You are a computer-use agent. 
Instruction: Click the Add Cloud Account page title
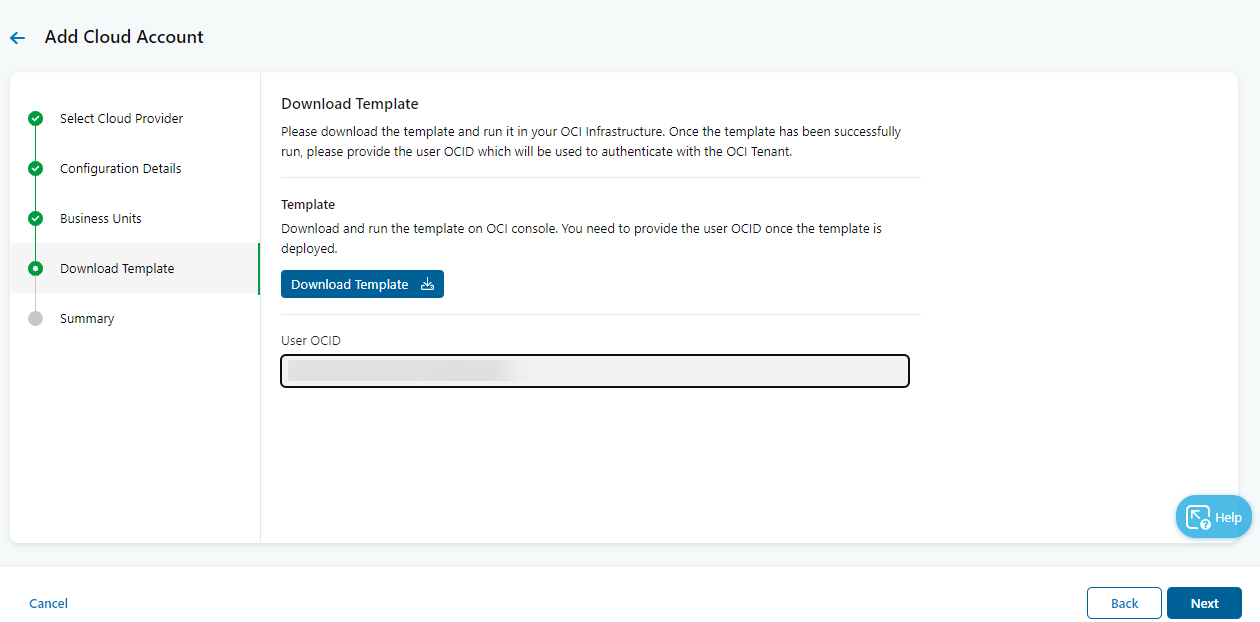click(124, 37)
